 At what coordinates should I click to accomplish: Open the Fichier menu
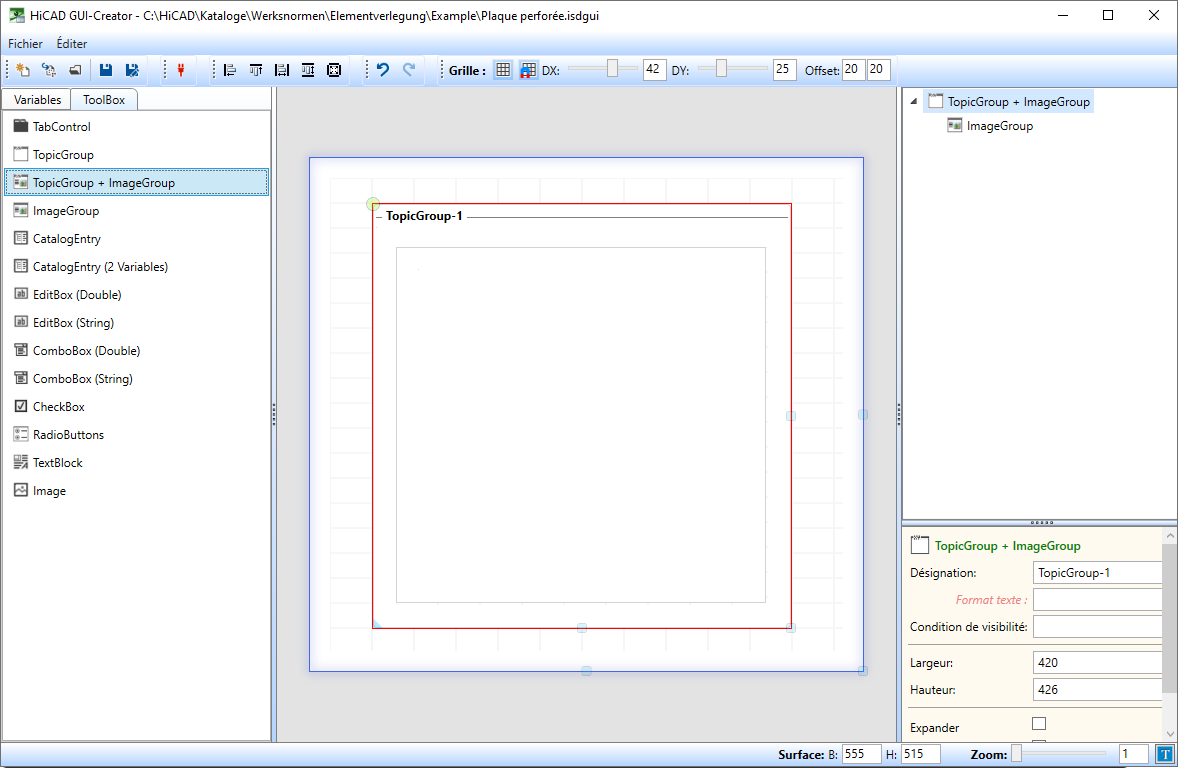point(25,44)
